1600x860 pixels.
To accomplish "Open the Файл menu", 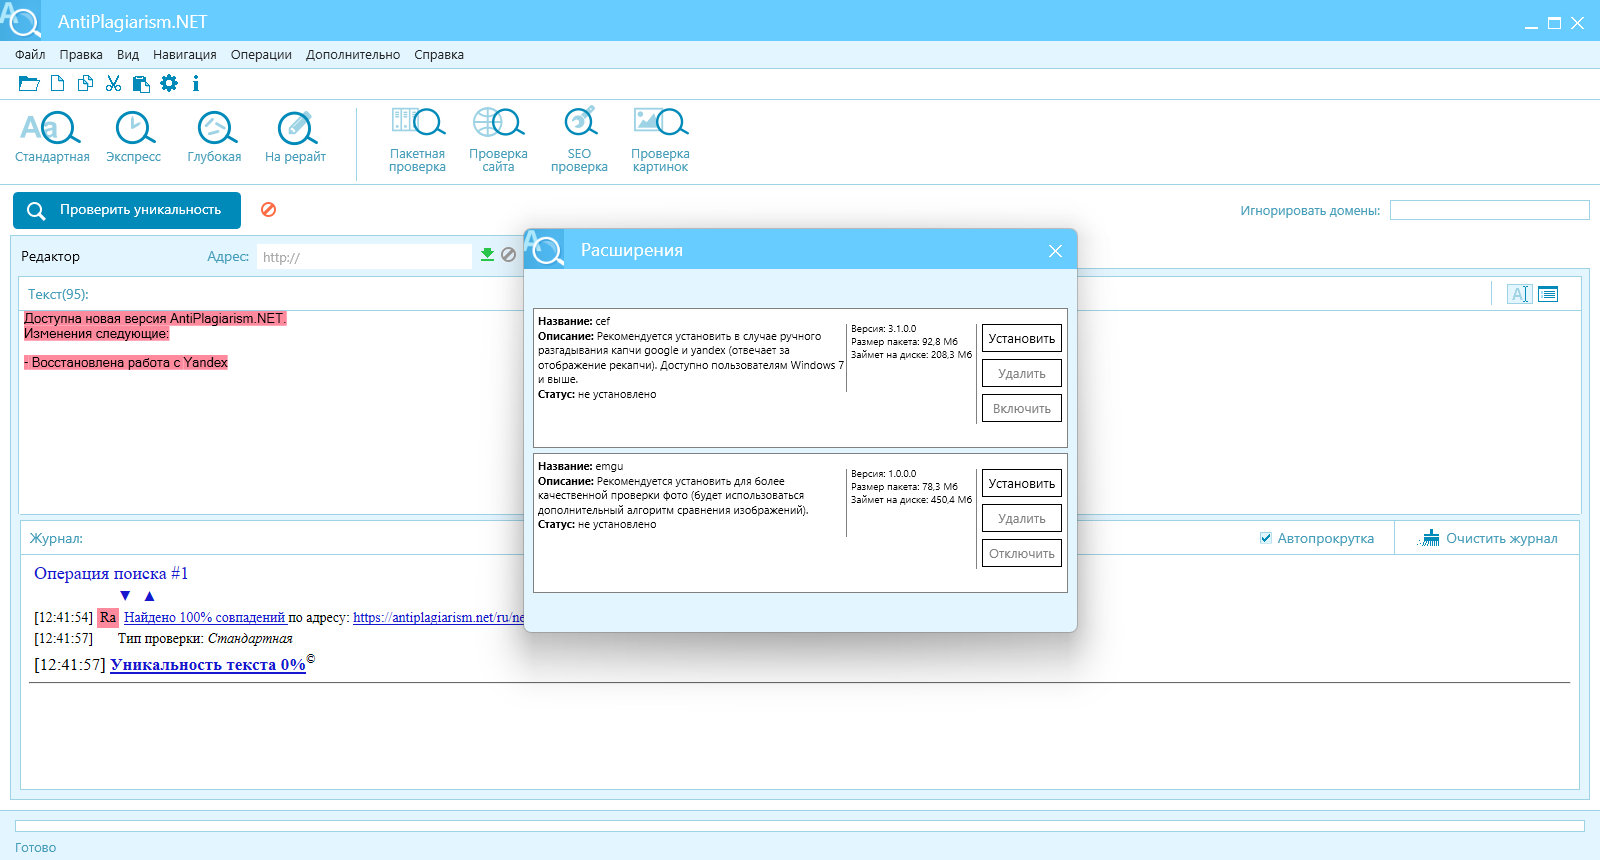I will [30, 55].
